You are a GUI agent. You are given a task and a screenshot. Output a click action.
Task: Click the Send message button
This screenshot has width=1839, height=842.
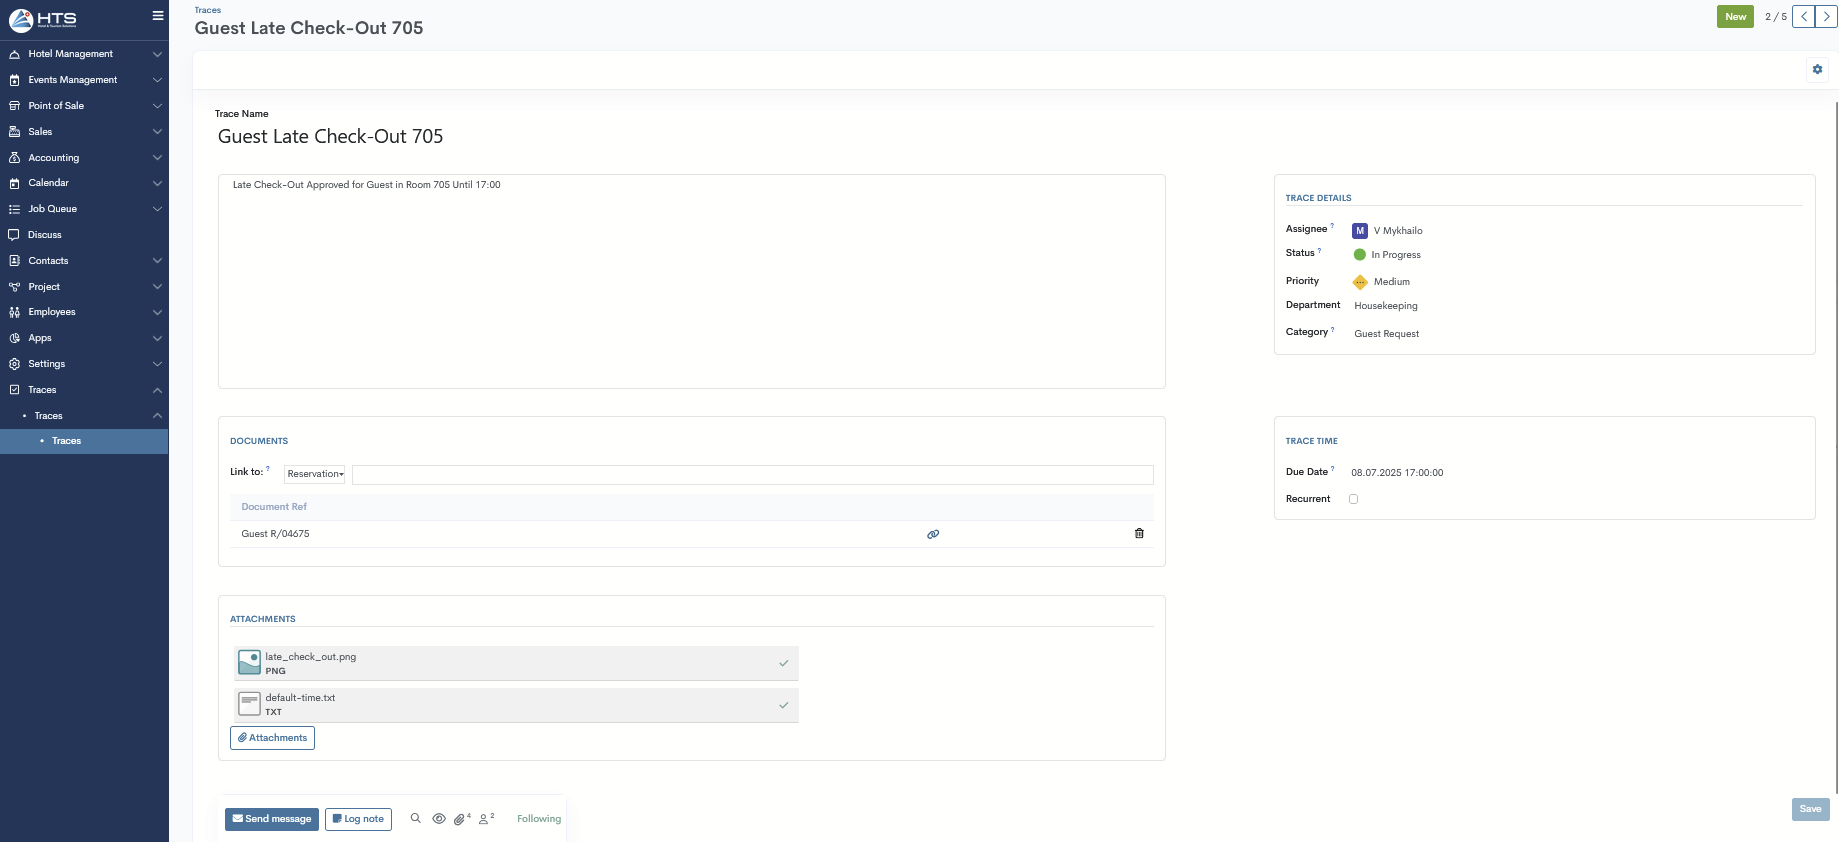coord(271,819)
